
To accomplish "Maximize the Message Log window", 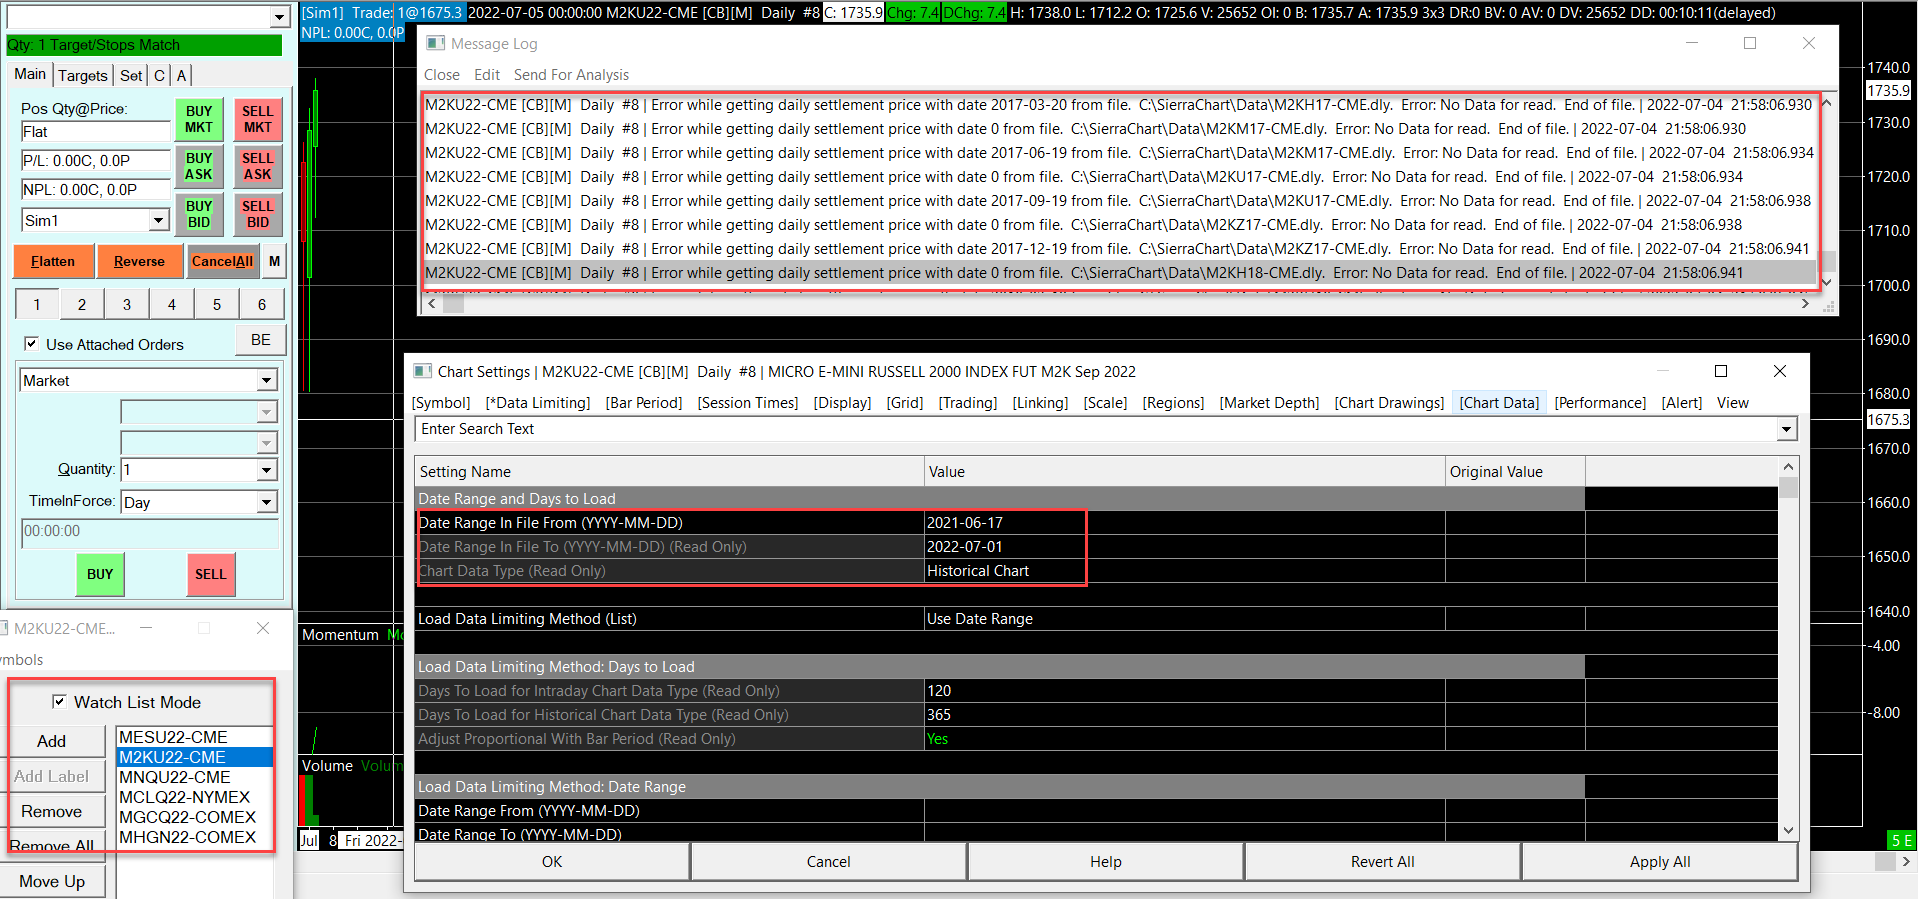I will click(x=1750, y=43).
